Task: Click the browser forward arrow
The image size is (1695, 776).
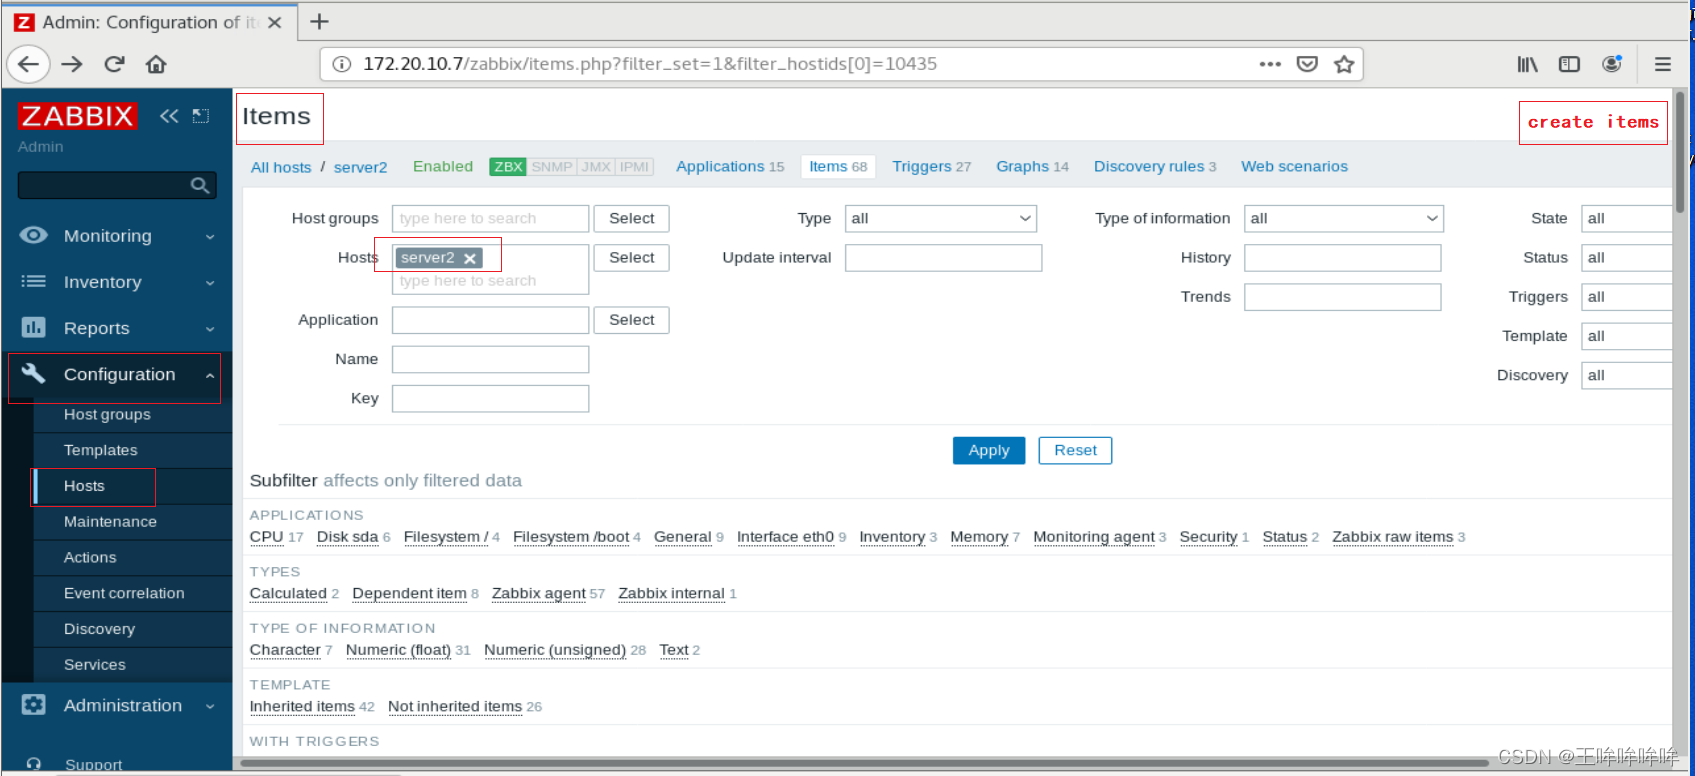Action: (72, 64)
